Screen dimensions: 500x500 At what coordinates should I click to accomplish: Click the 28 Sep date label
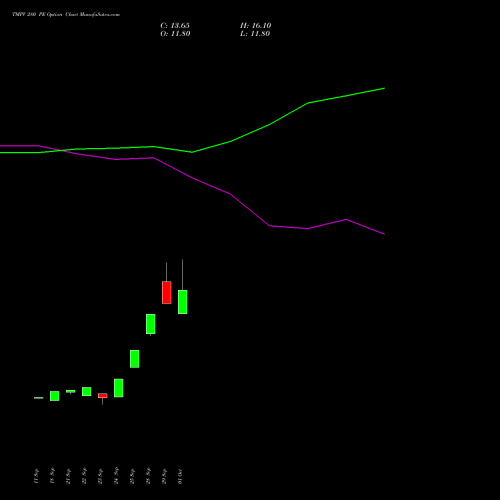[x=148, y=476]
